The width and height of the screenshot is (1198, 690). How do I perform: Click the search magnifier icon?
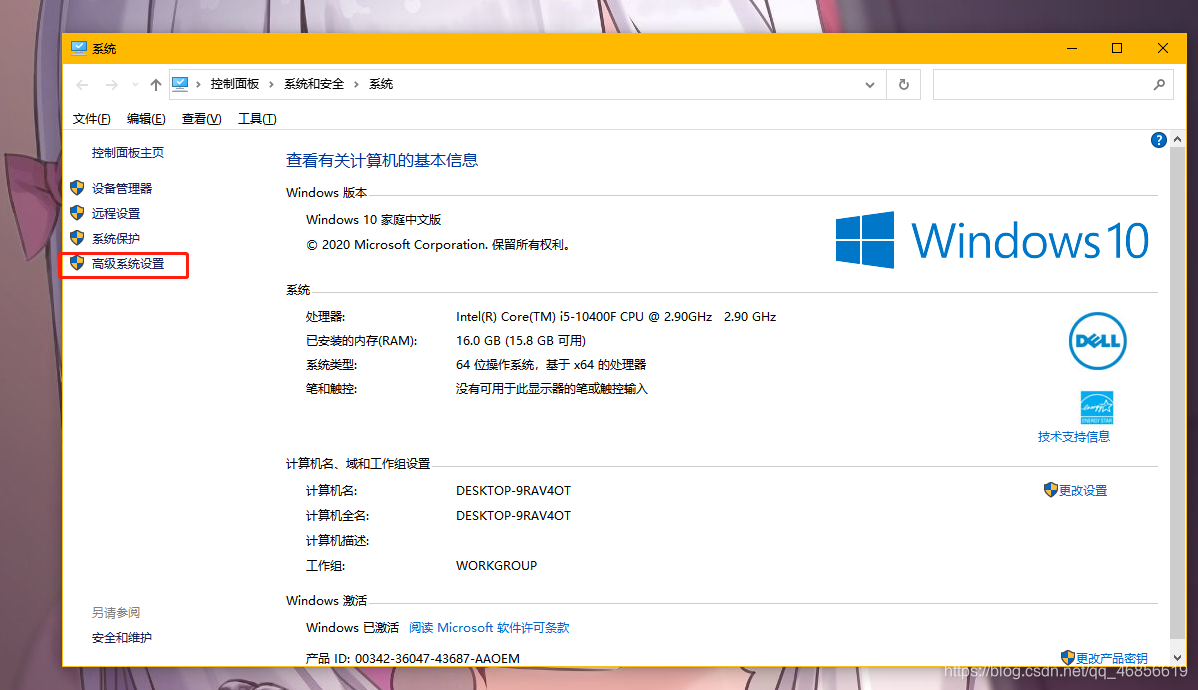click(x=1159, y=85)
